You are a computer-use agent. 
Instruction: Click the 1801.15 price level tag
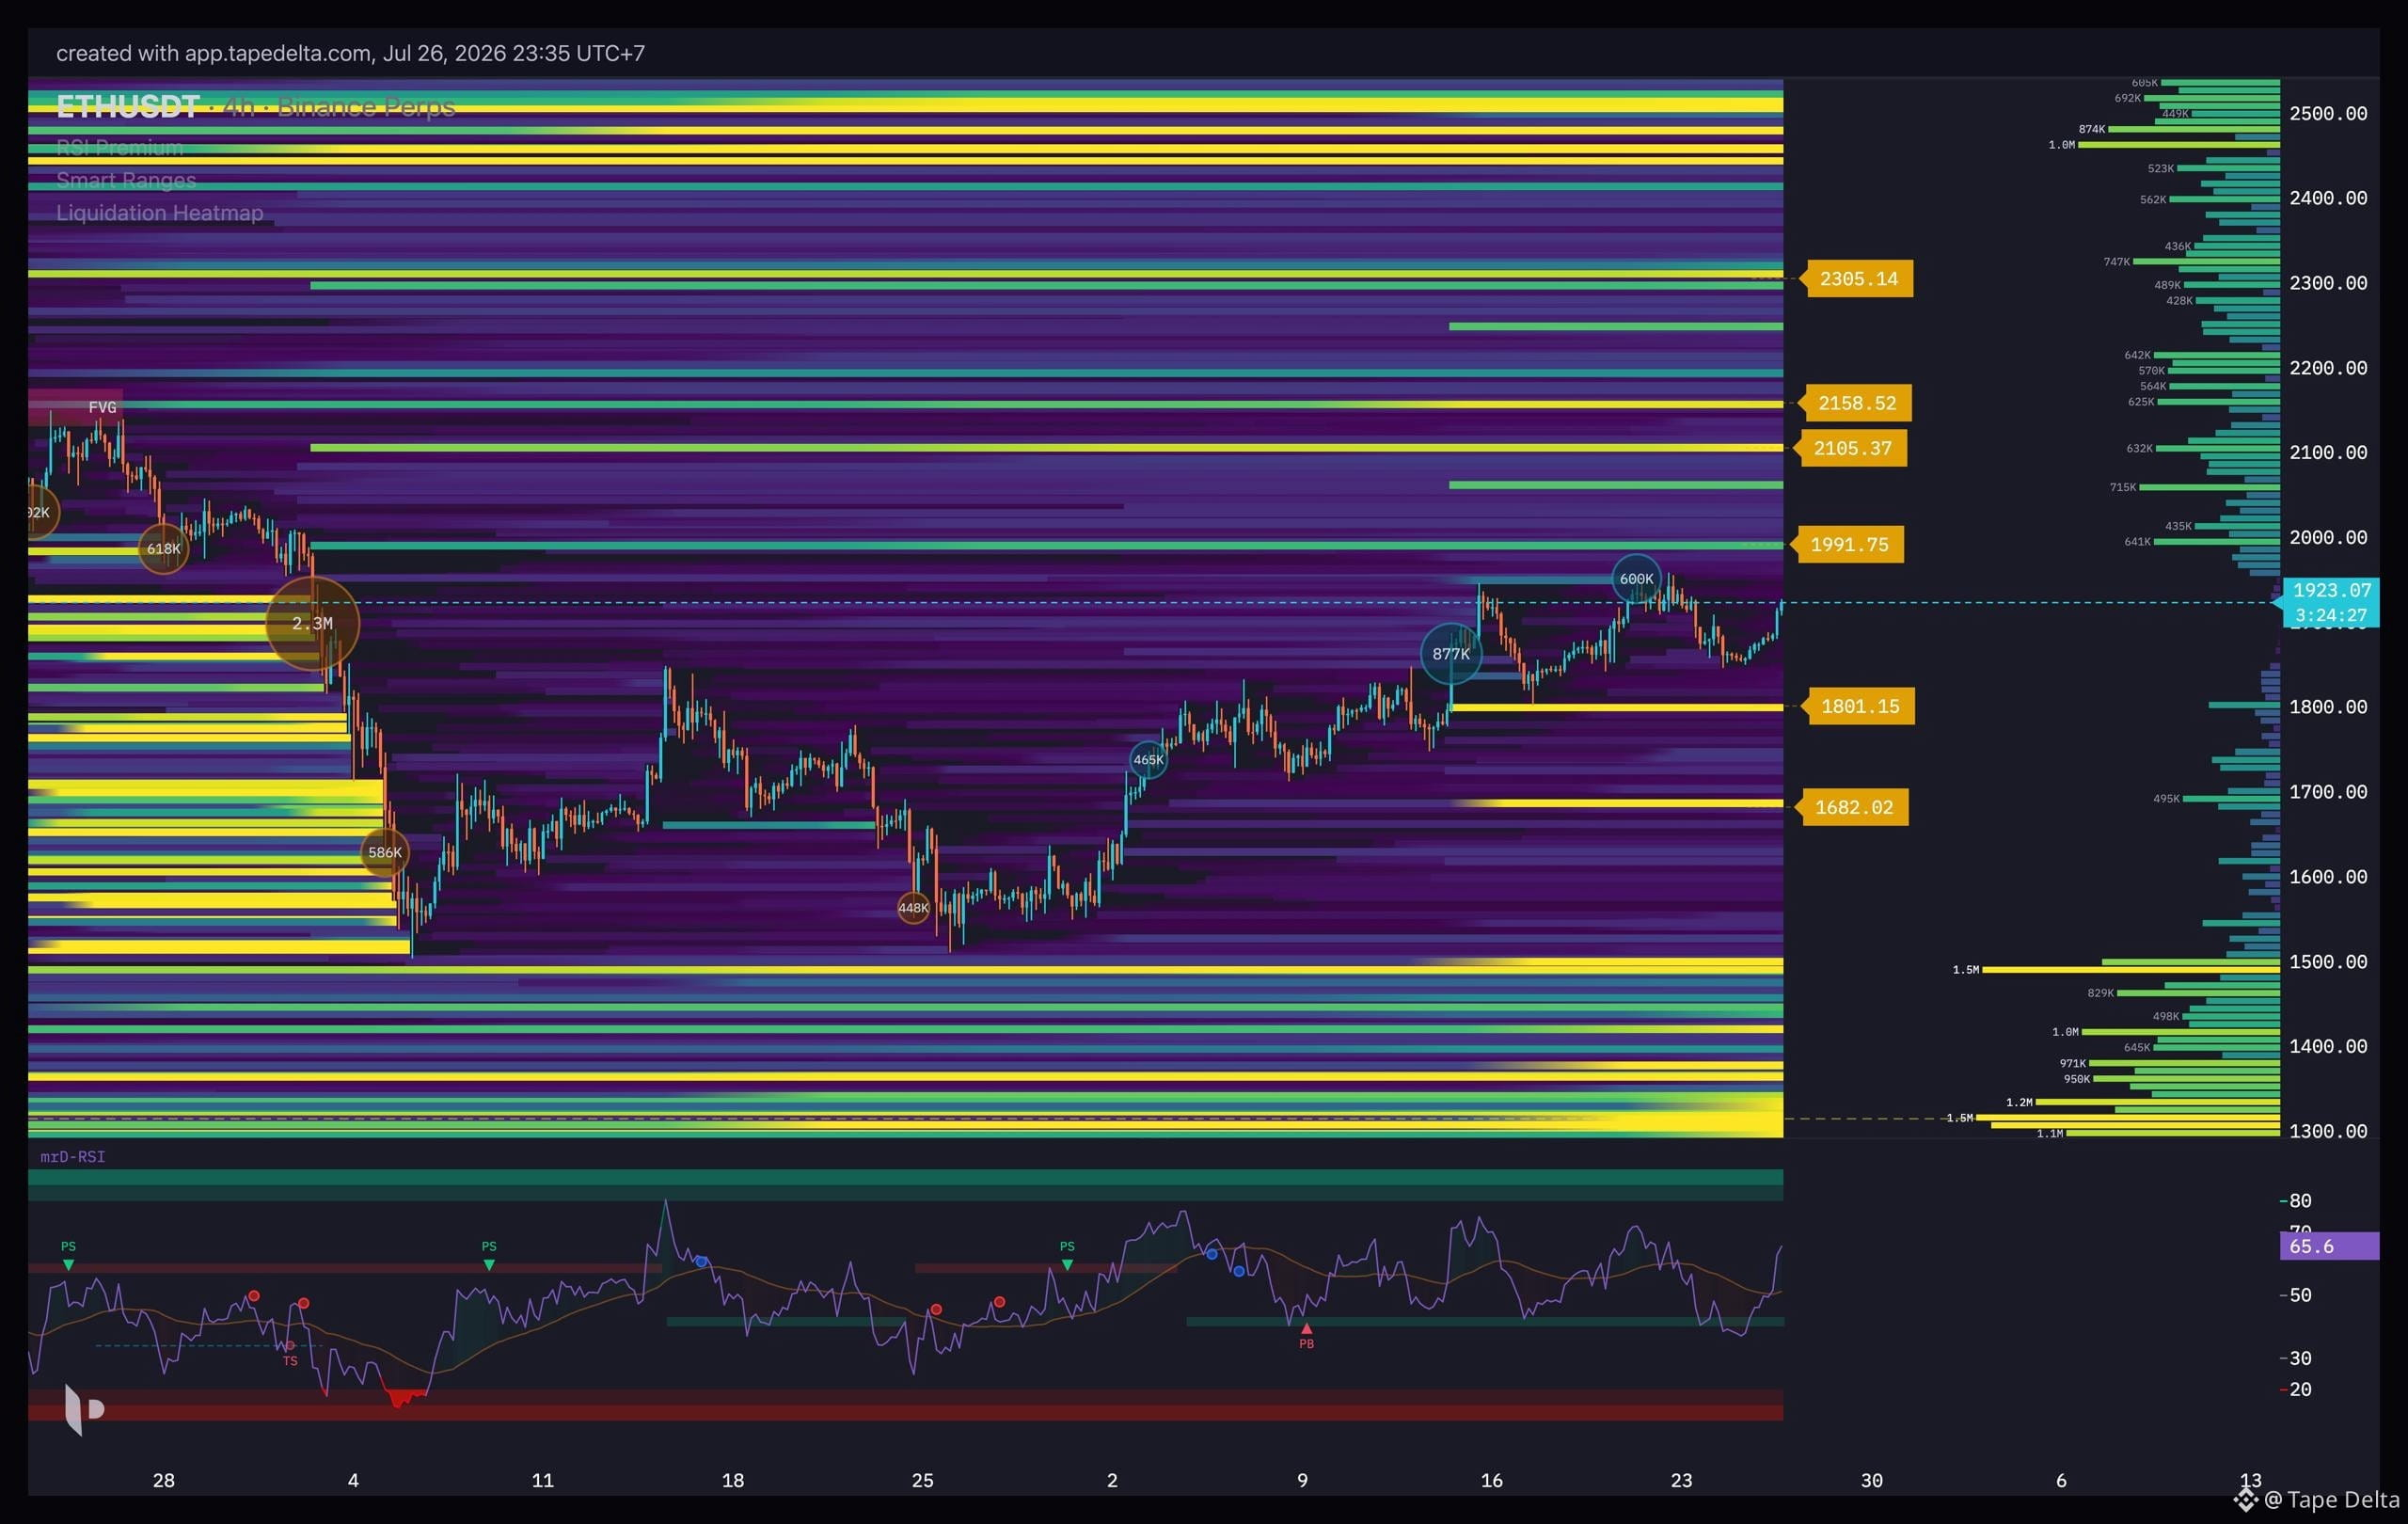pyautogui.click(x=1859, y=706)
